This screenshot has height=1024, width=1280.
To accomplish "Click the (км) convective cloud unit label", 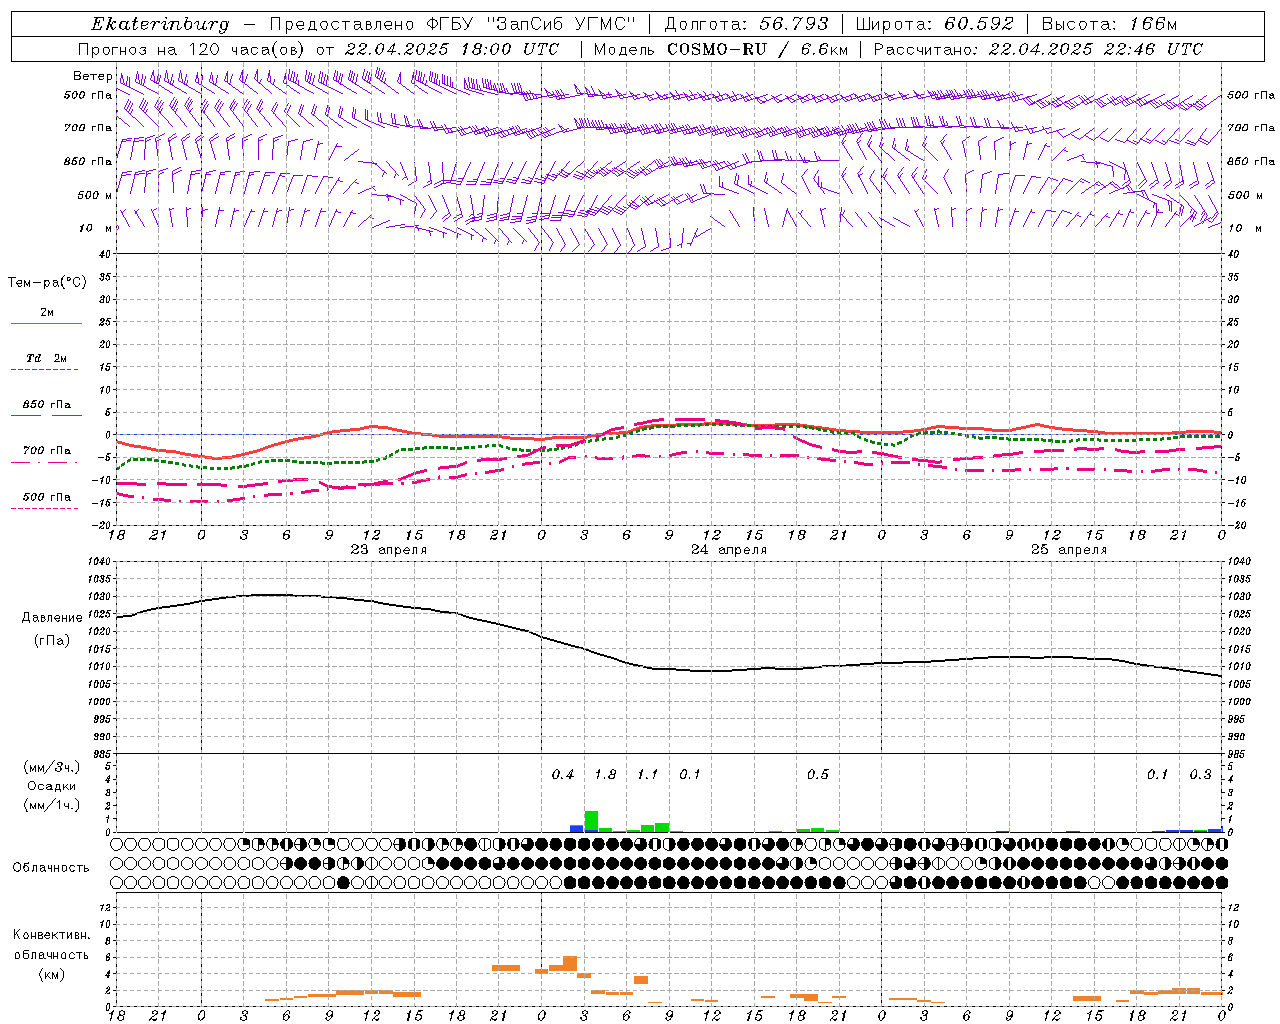I will click(51, 974).
